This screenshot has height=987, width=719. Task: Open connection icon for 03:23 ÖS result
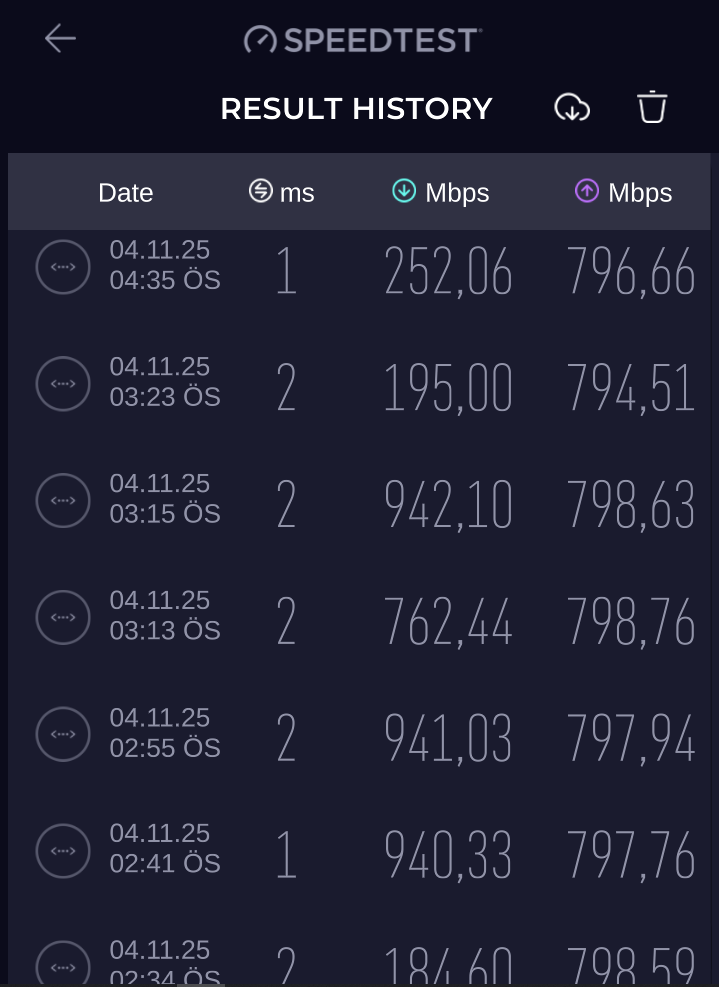pos(63,384)
